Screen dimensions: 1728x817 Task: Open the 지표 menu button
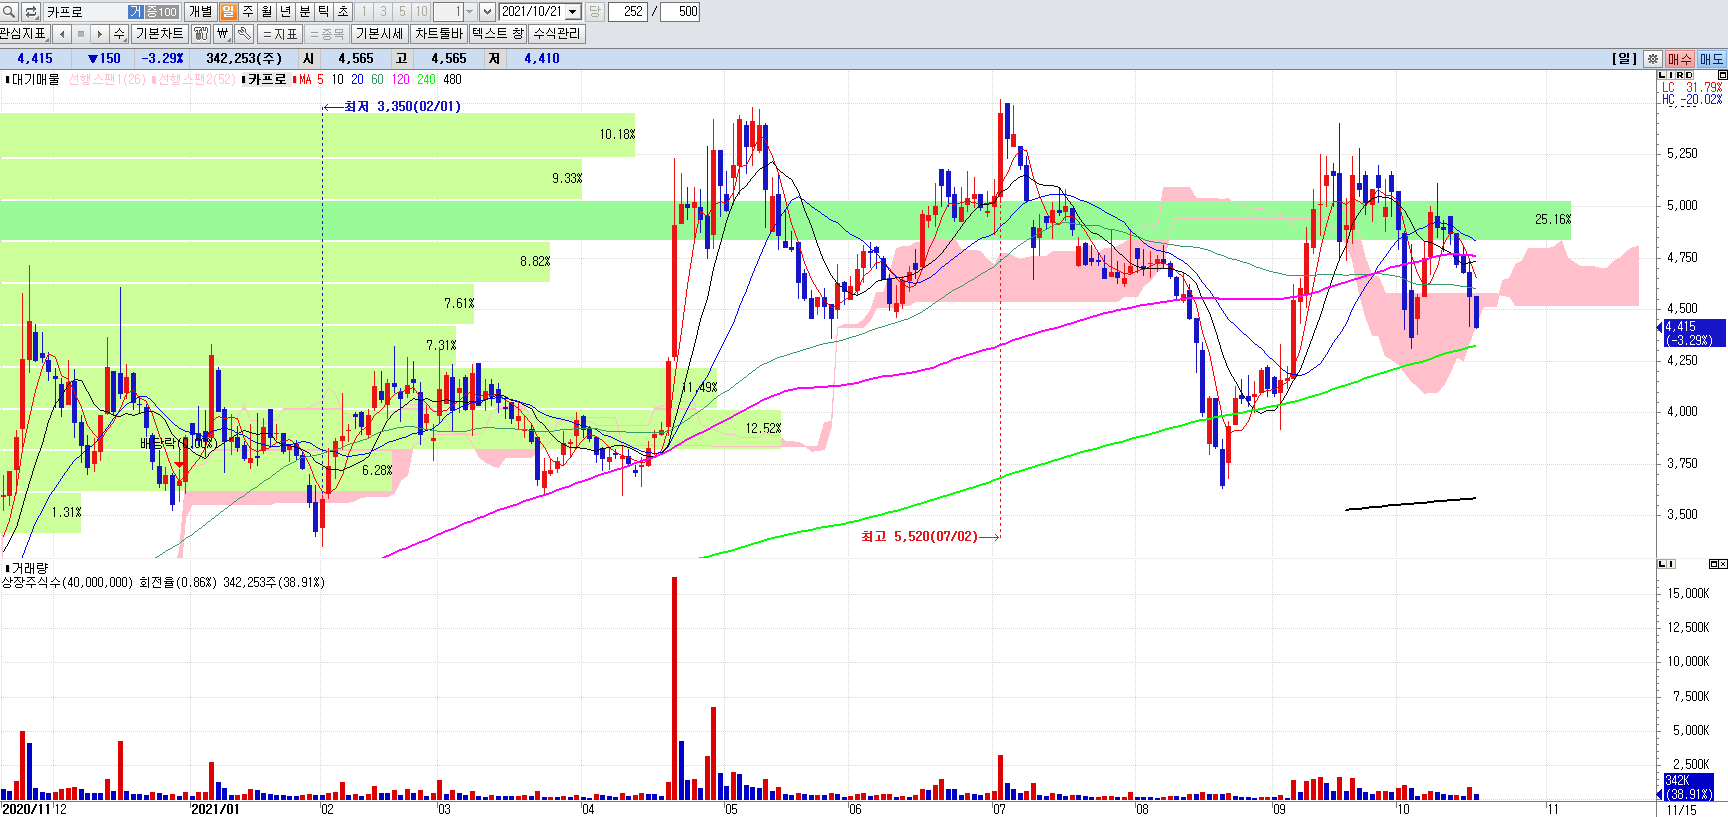pyautogui.click(x=280, y=34)
